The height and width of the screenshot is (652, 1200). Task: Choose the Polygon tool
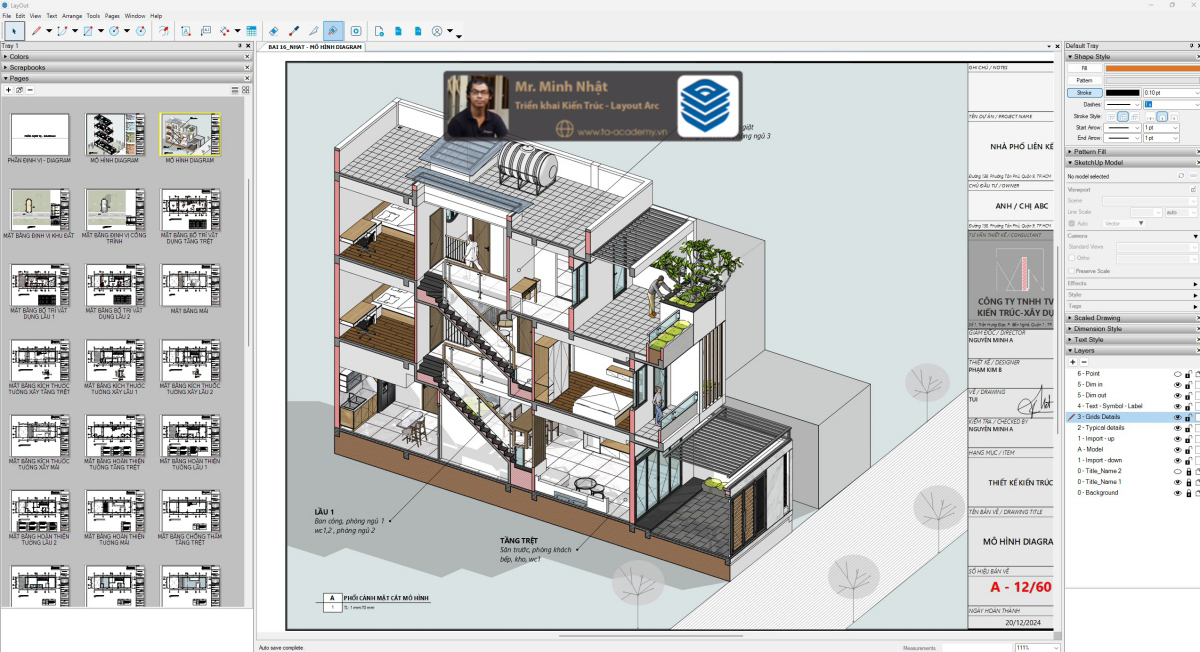[x=140, y=31]
